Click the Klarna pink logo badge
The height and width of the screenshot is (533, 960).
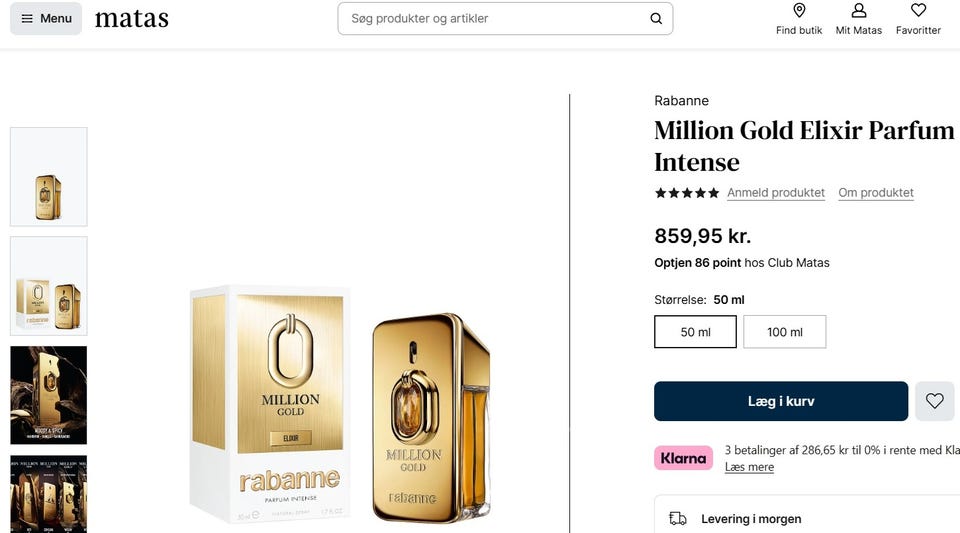(x=683, y=458)
